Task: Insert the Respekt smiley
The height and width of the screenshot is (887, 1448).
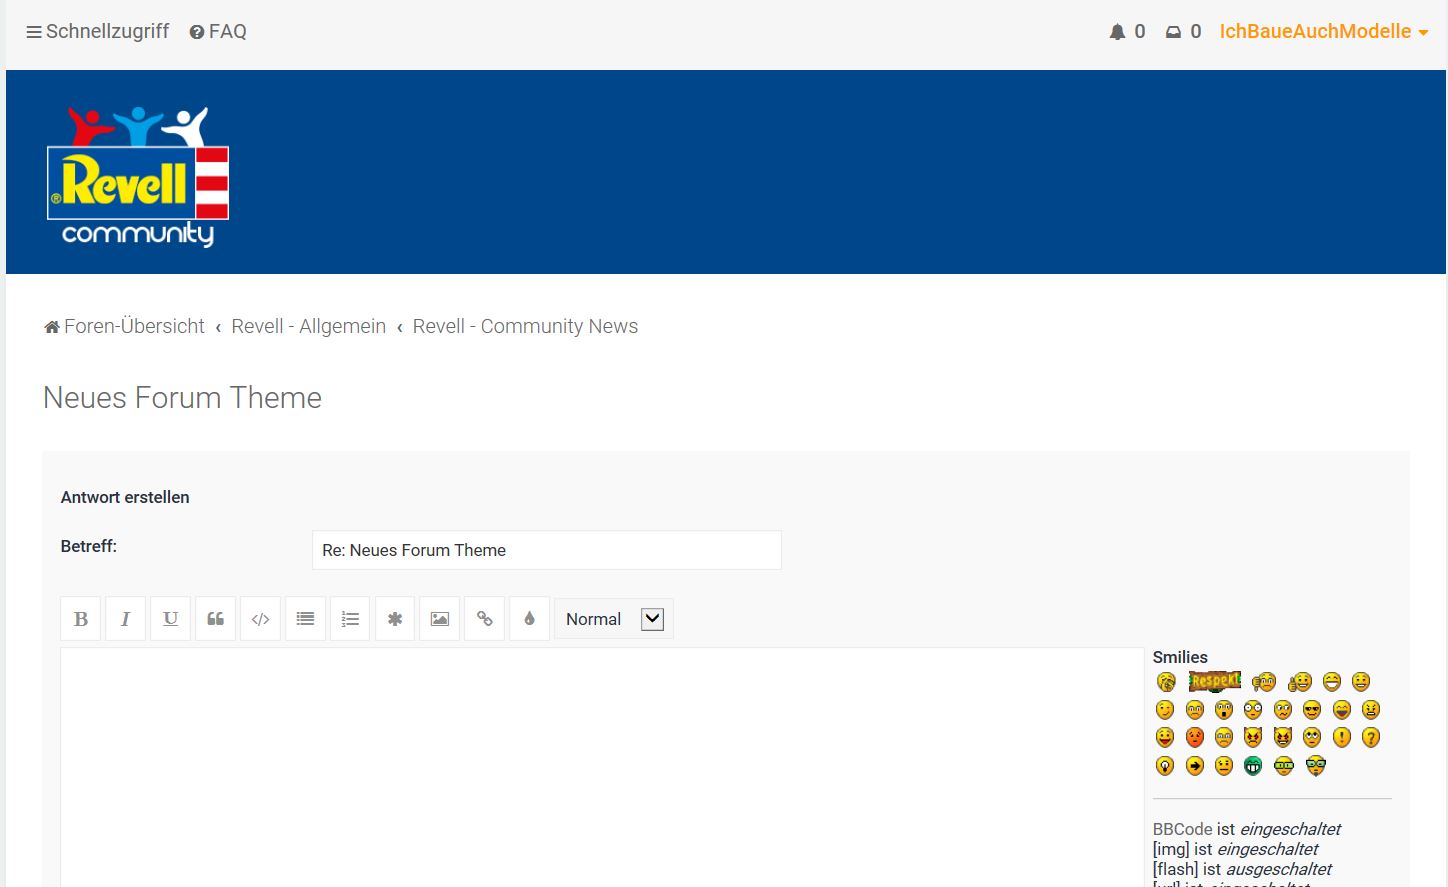Action: (x=1214, y=682)
